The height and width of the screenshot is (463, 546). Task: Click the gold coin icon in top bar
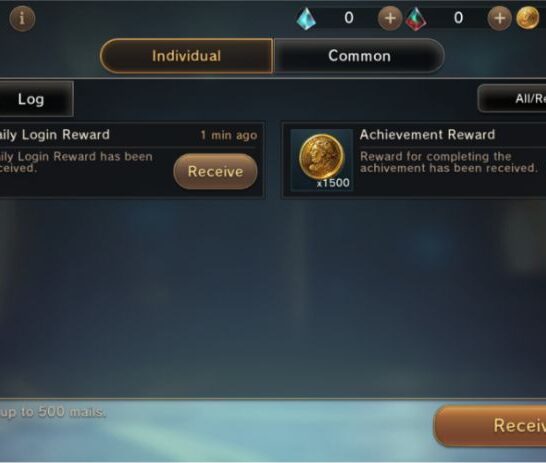click(x=528, y=18)
